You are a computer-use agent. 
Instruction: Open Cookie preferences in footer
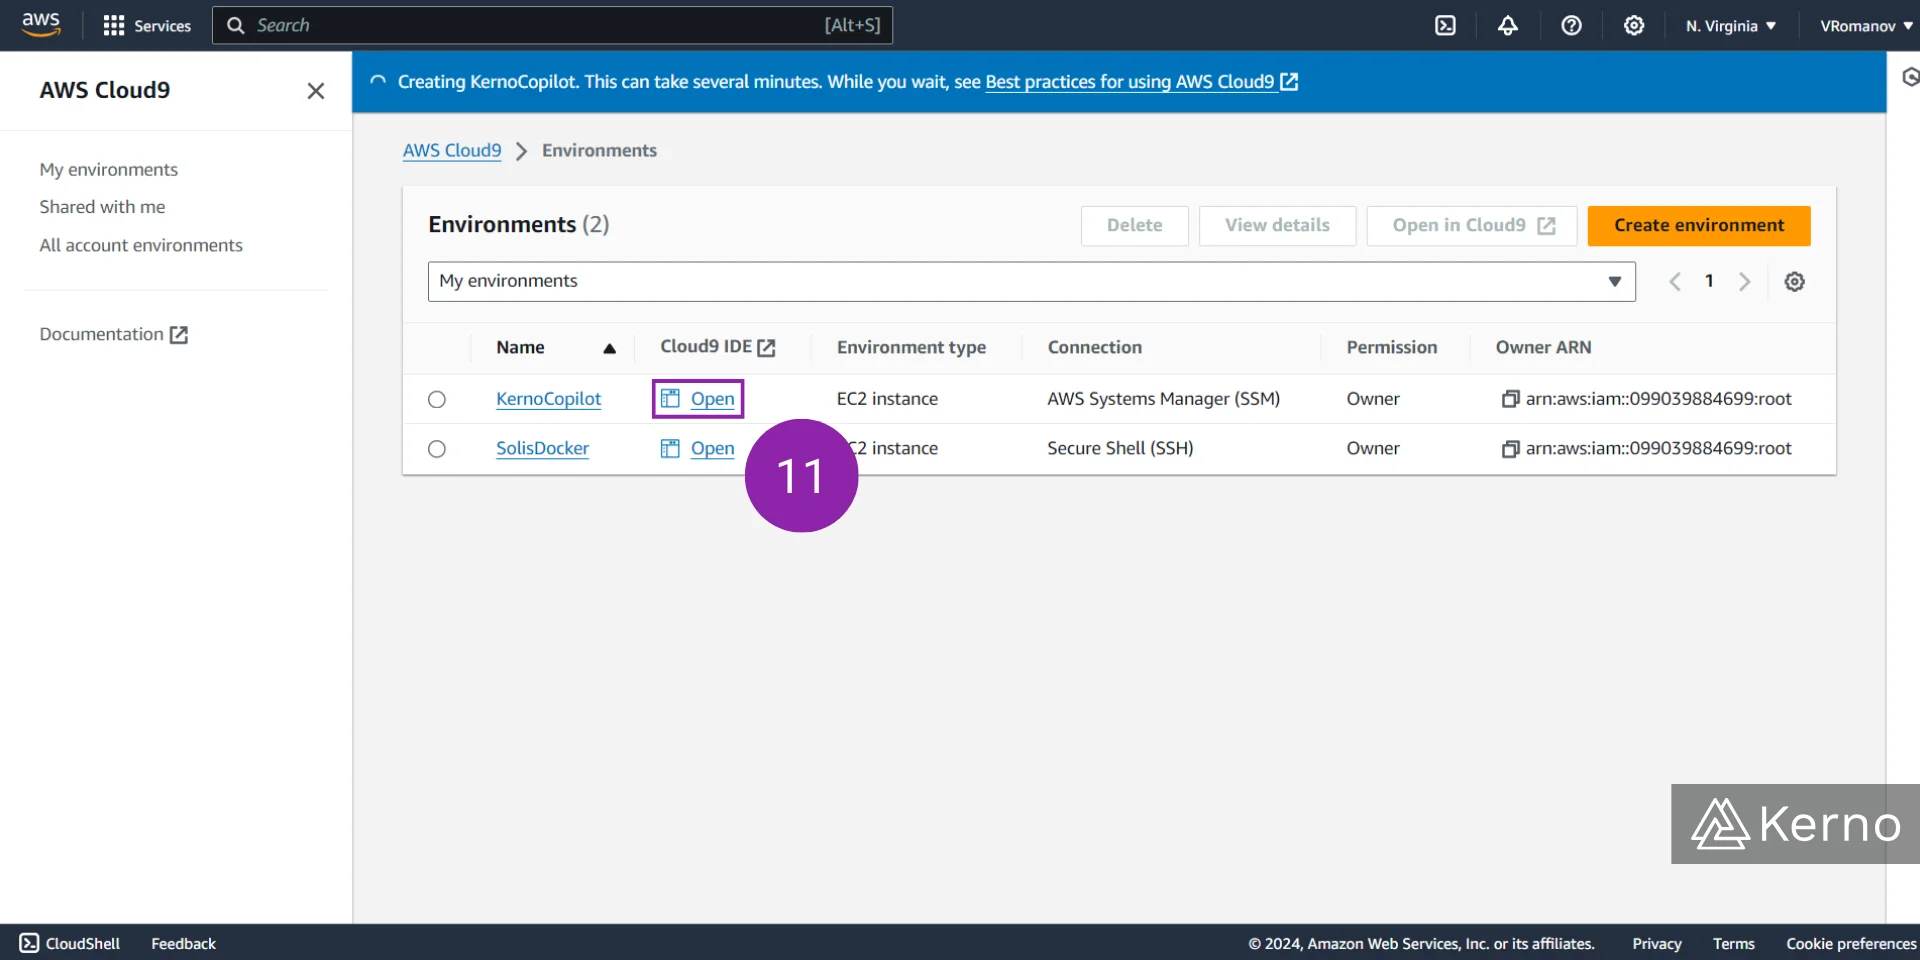(1851, 944)
